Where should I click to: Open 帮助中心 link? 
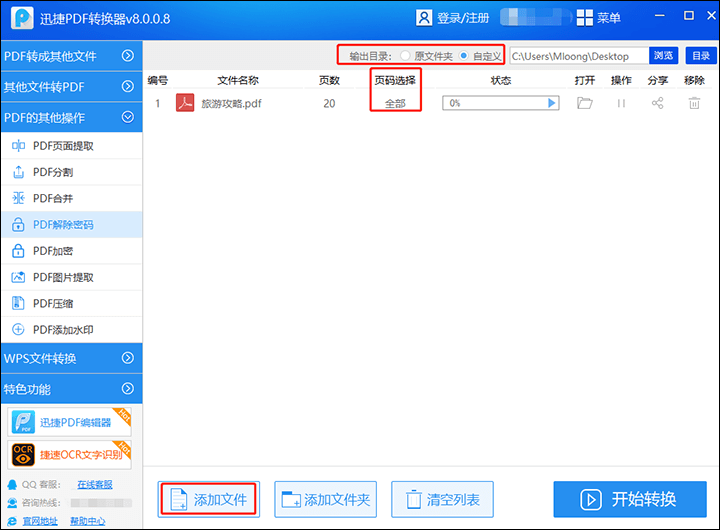87,521
